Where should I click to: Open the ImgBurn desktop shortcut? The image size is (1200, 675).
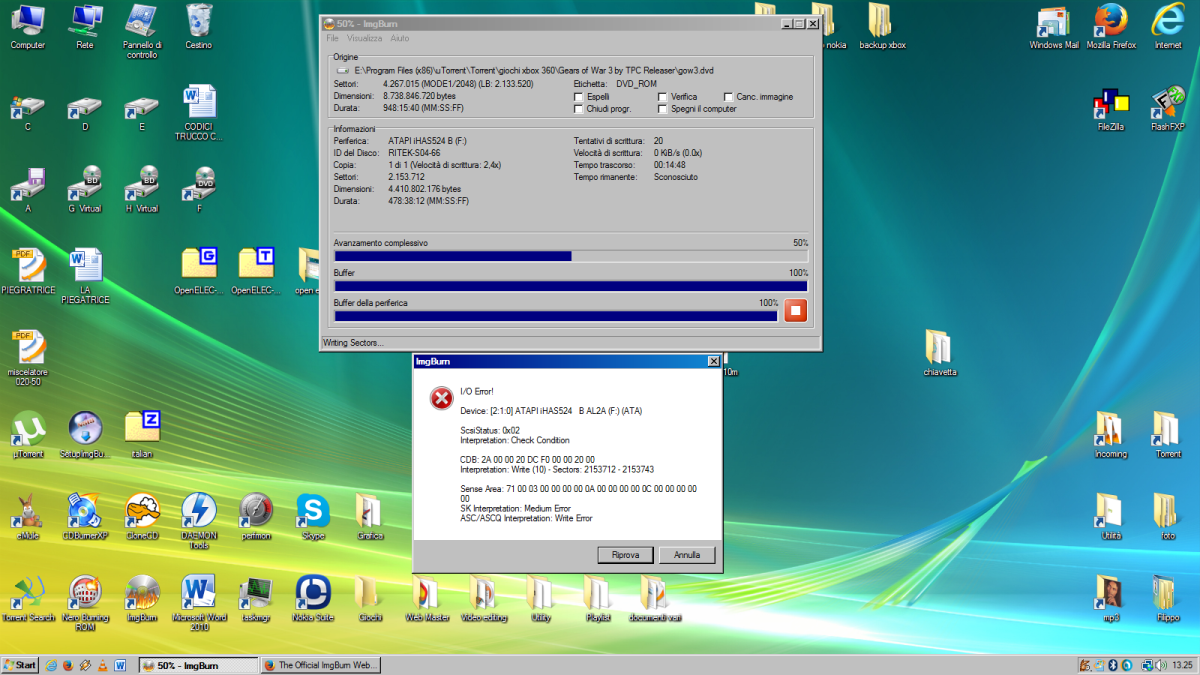[x=142, y=593]
